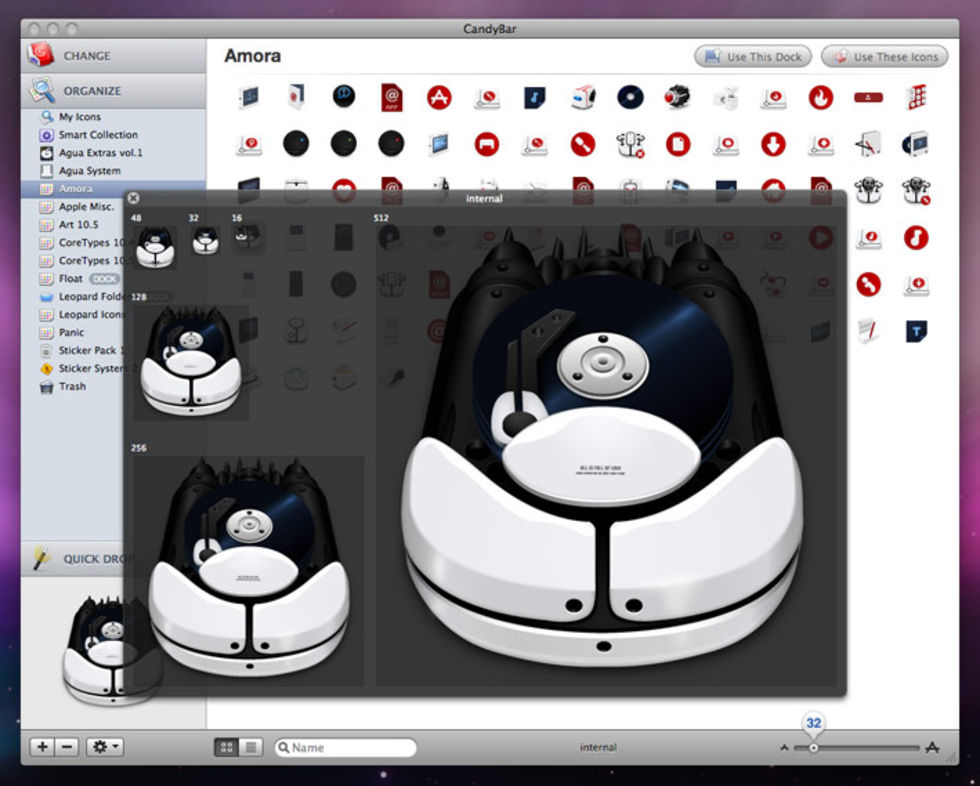Open the ORGANIZE section
Viewport: 980px width, 786px height.
(92, 91)
